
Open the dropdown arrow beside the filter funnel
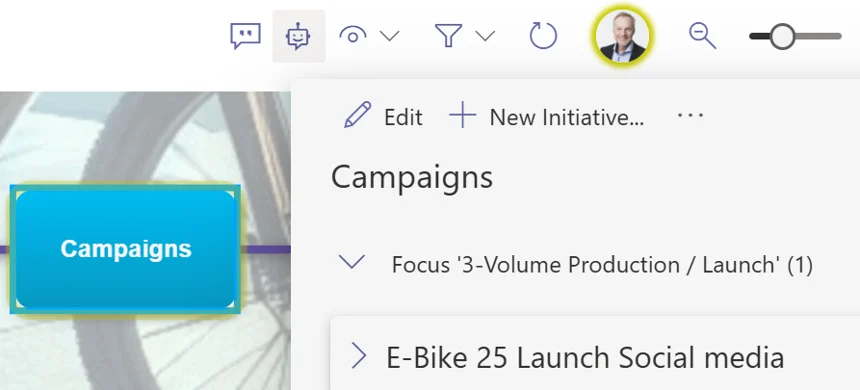pos(485,36)
